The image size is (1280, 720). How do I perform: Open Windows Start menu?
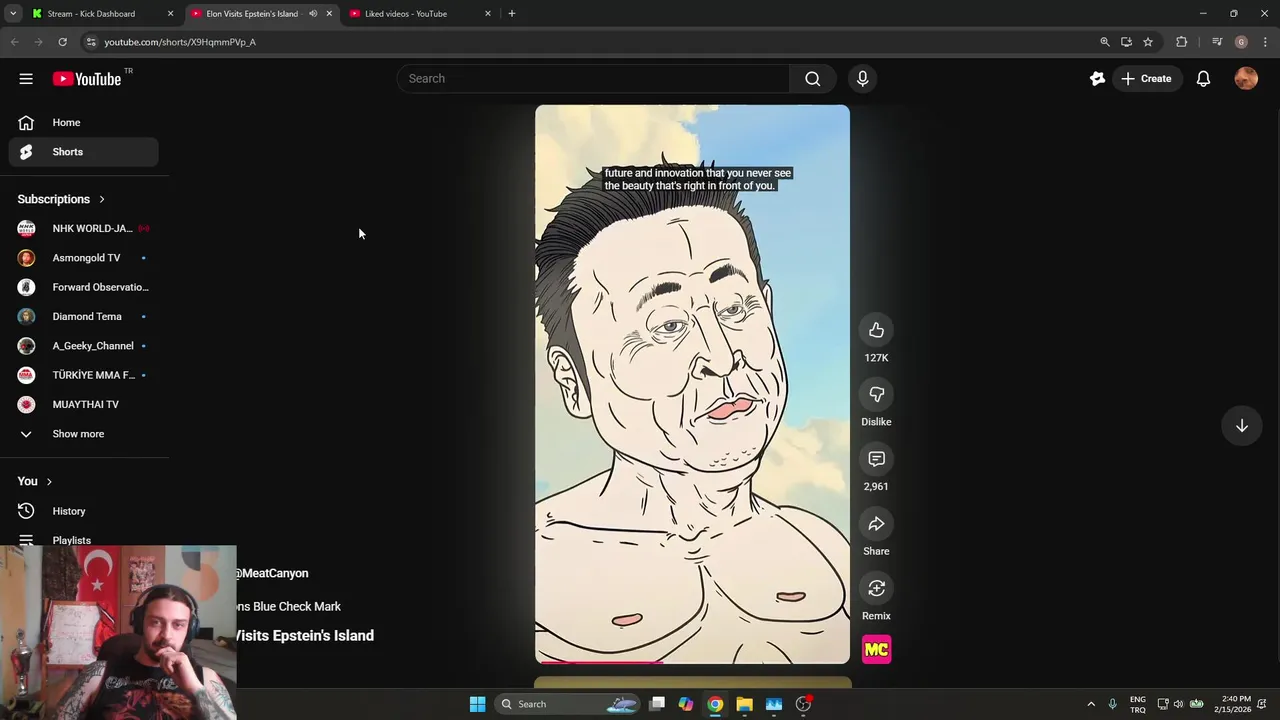pyautogui.click(x=478, y=704)
